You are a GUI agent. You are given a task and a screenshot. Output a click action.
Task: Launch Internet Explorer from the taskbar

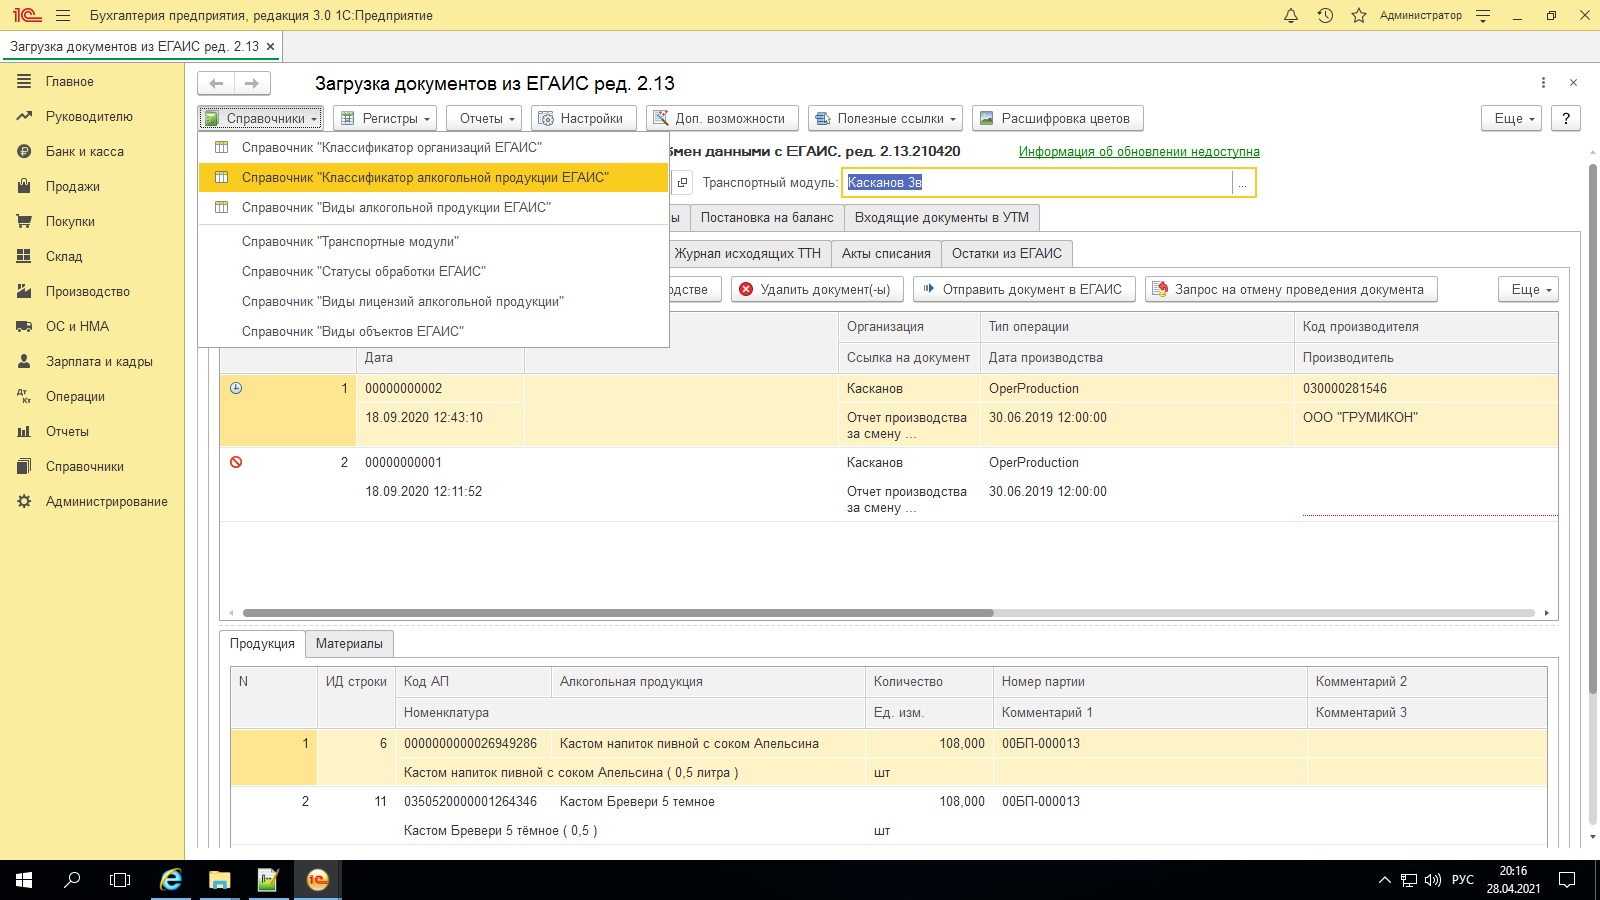171,880
